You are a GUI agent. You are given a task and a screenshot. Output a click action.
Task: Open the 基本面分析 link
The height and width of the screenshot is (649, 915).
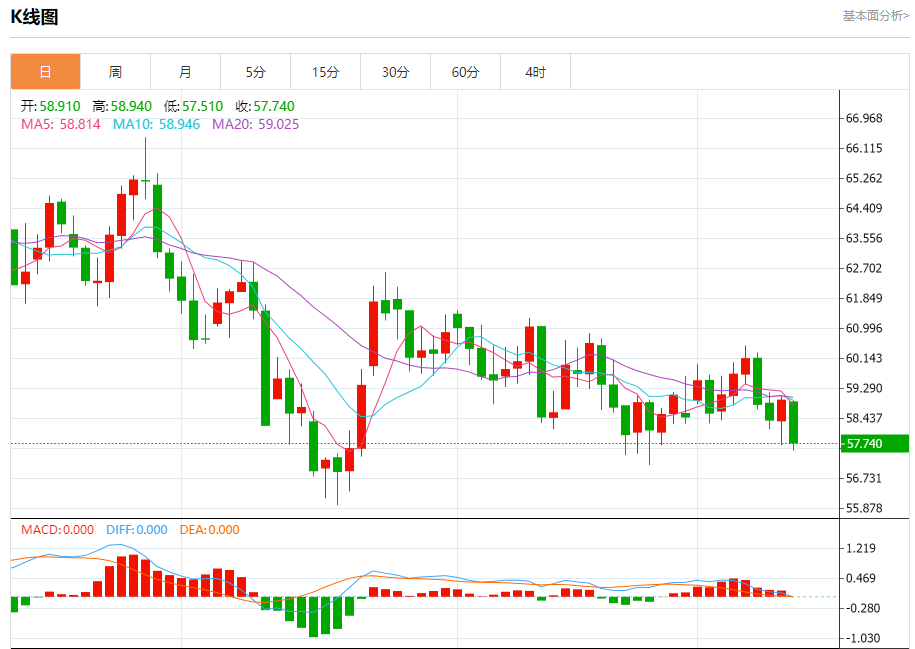coord(875,16)
